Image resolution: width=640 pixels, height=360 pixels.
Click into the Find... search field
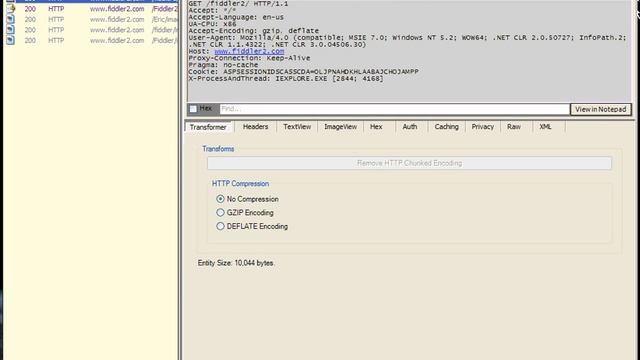(x=394, y=109)
